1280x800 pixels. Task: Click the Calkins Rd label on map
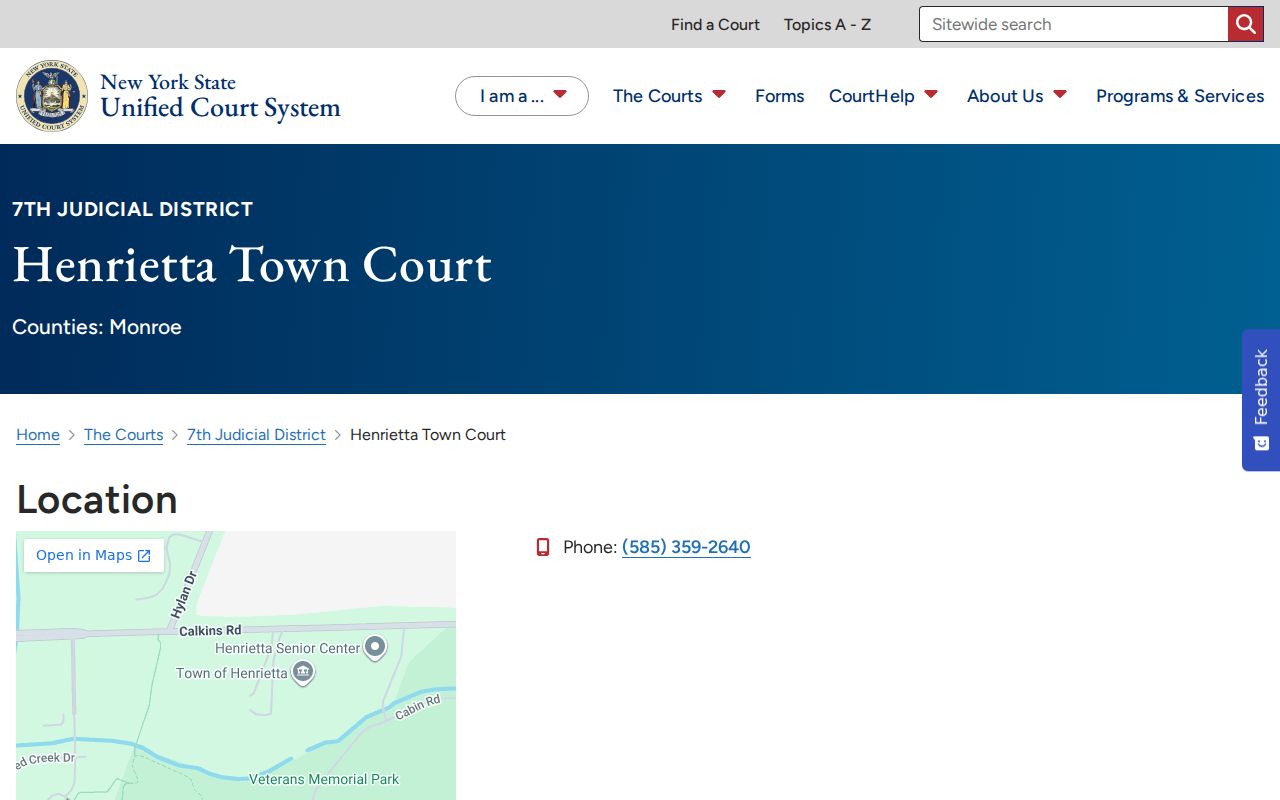click(210, 631)
